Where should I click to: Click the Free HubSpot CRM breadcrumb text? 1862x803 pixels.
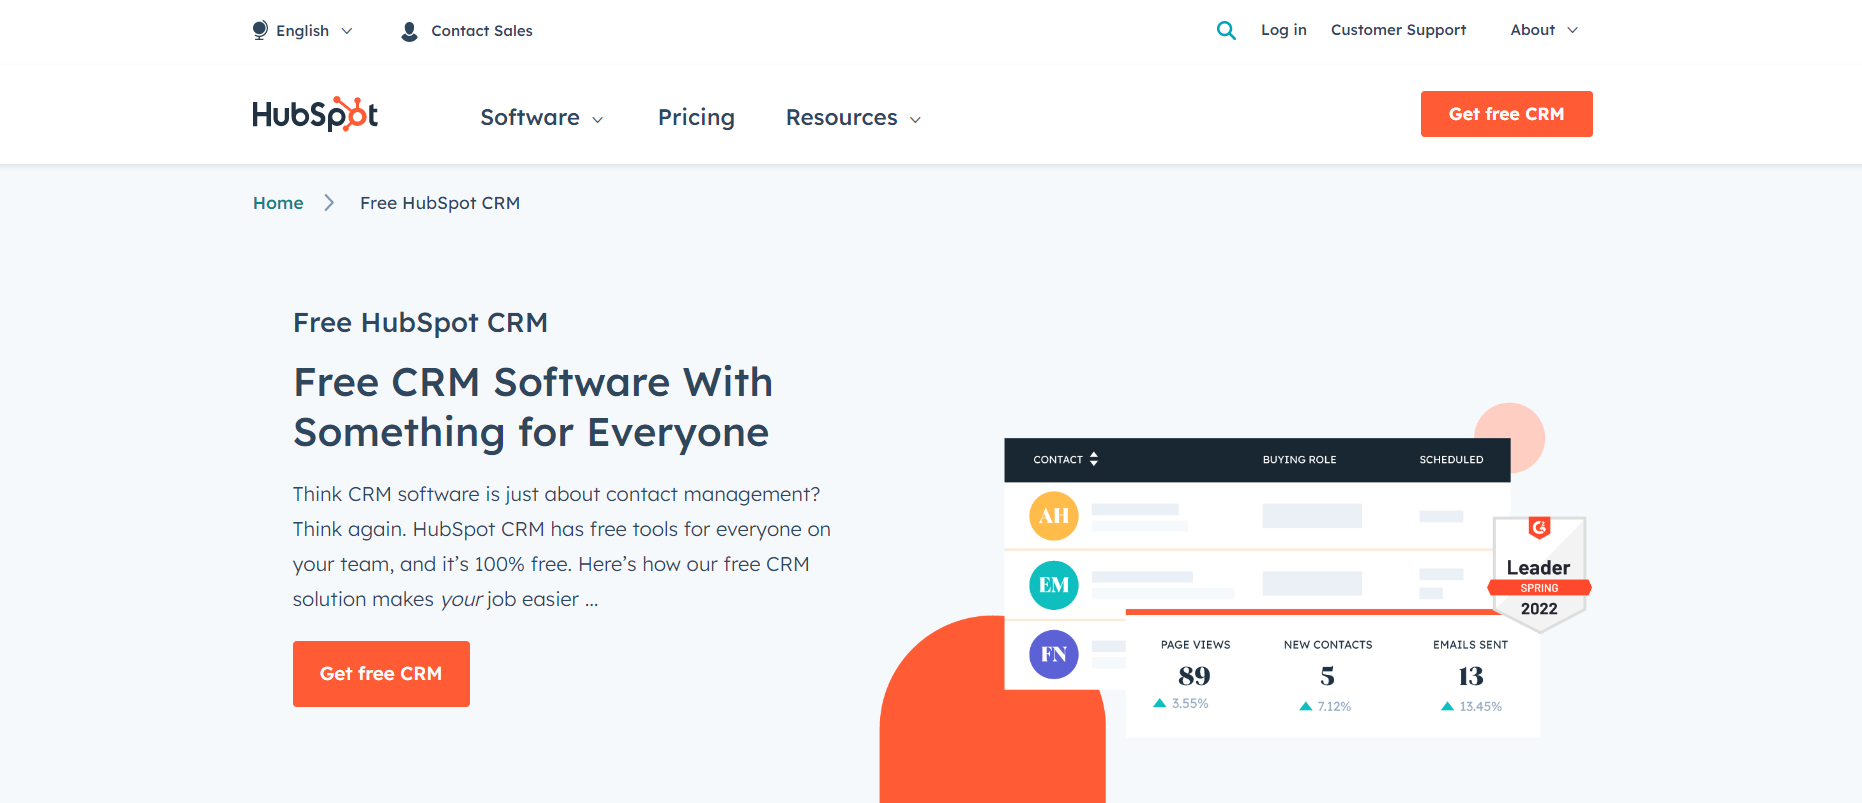pyautogui.click(x=440, y=203)
